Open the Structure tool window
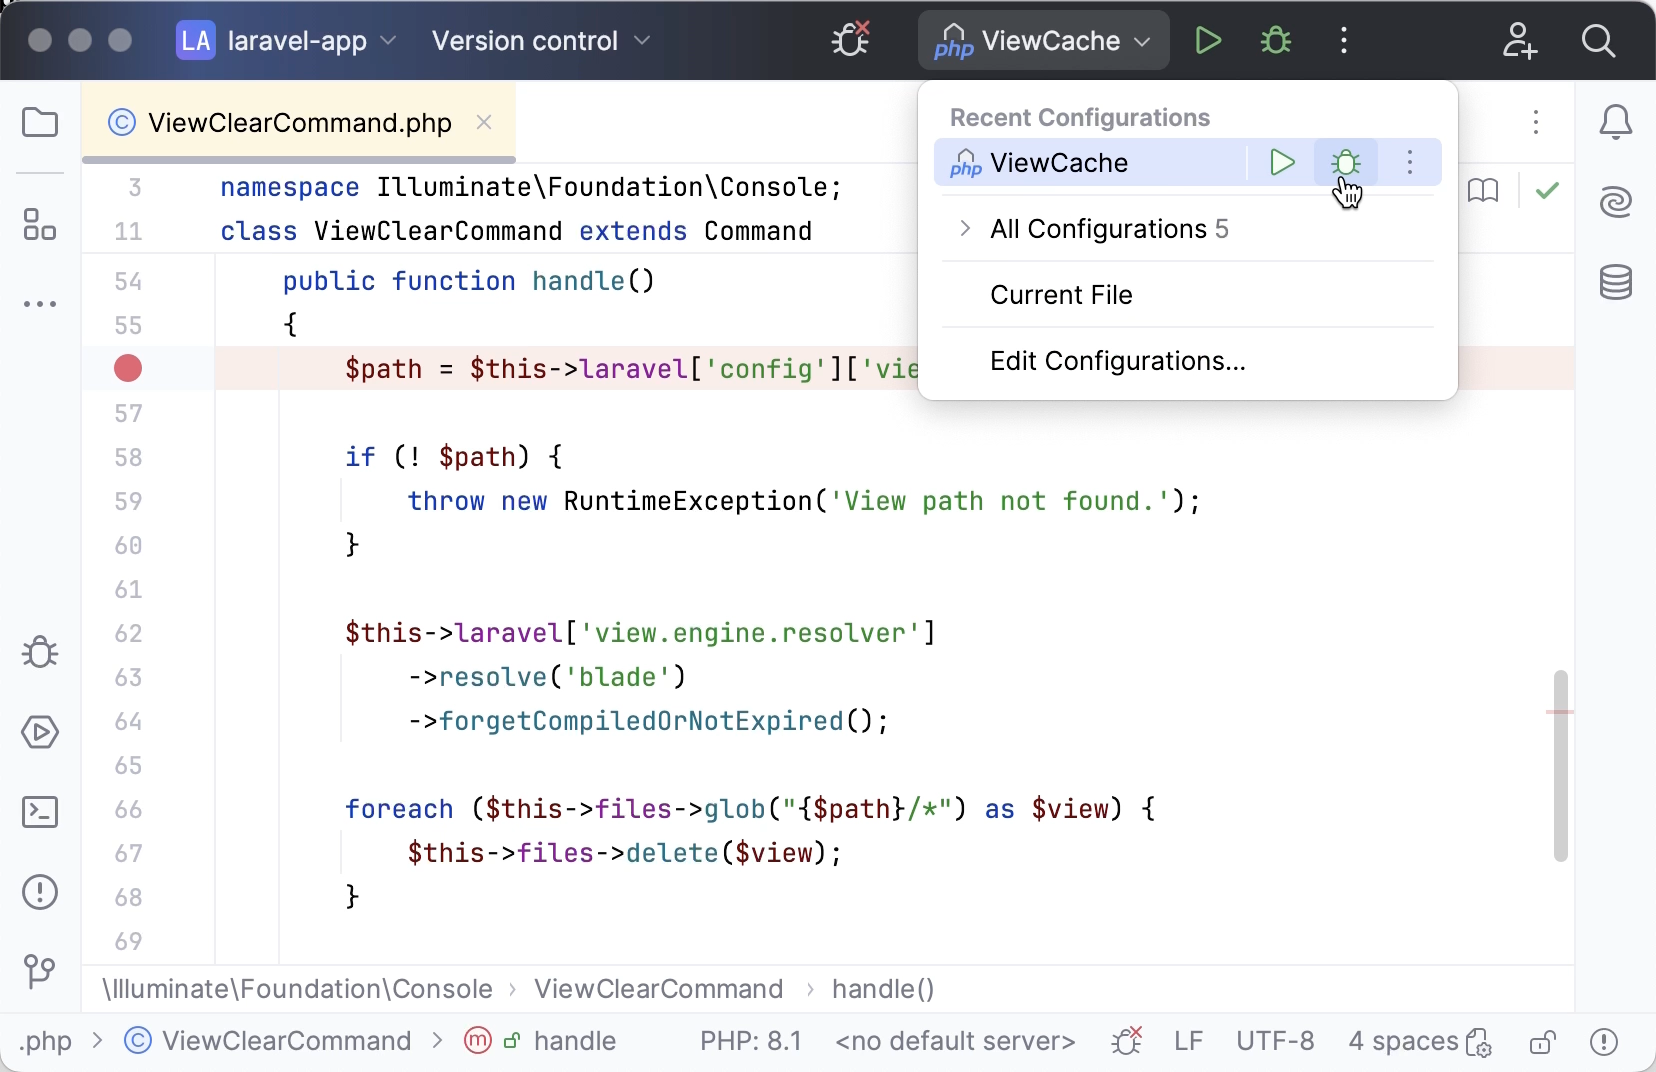The image size is (1656, 1072). click(40, 225)
